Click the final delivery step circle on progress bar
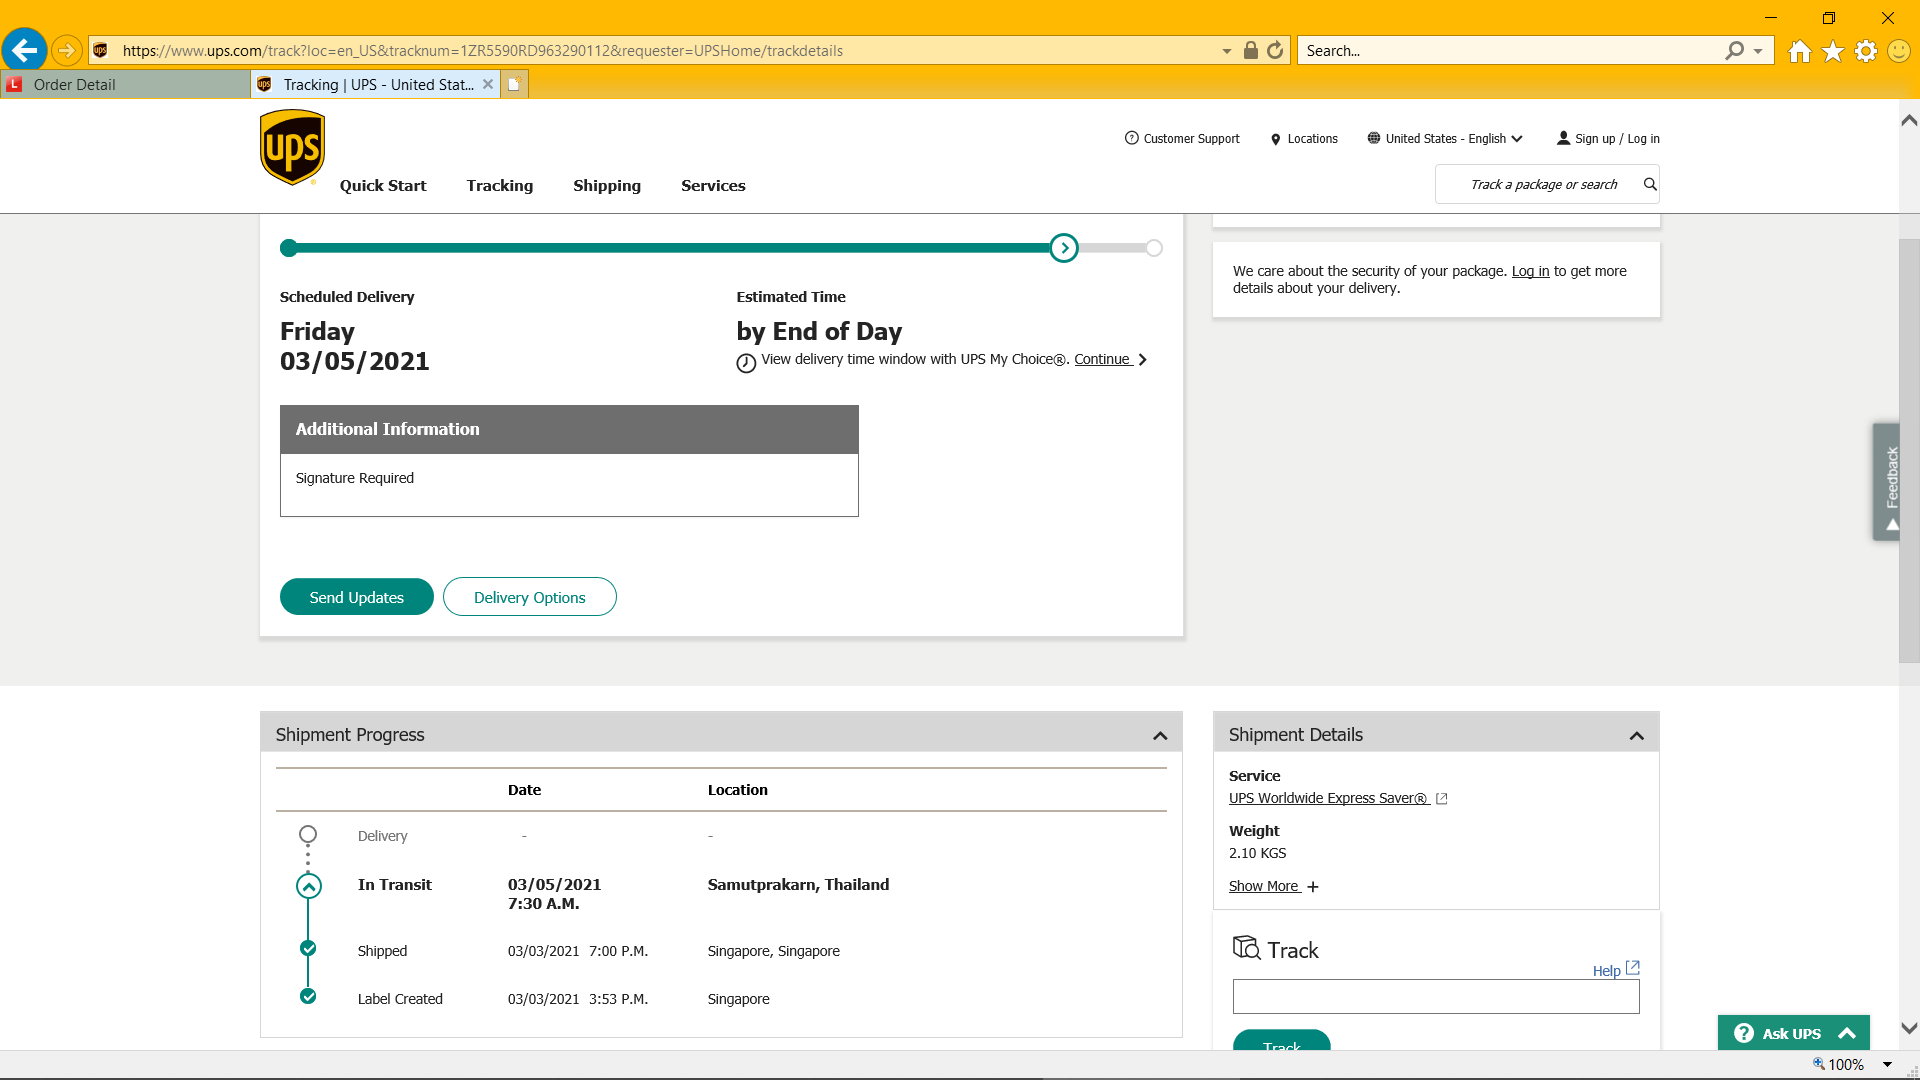The image size is (1920, 1080). pyautogui.click(x=1154, y=248)
